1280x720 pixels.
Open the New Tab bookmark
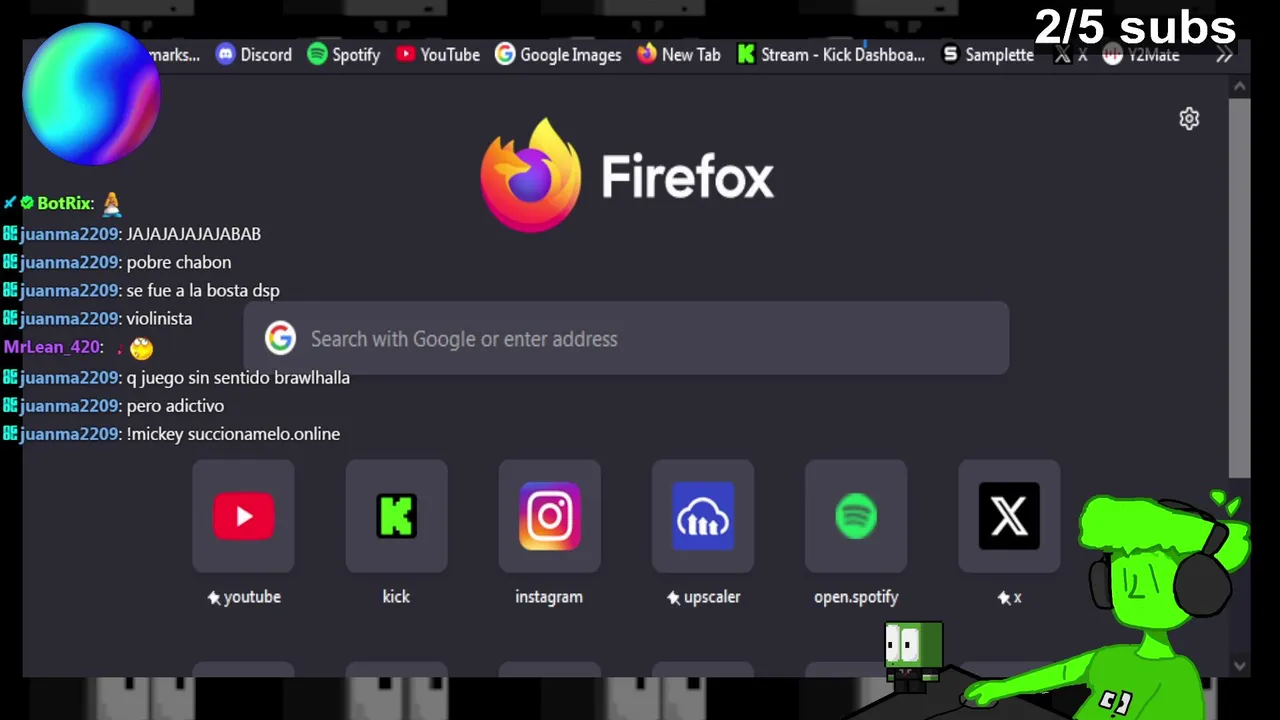678,55
